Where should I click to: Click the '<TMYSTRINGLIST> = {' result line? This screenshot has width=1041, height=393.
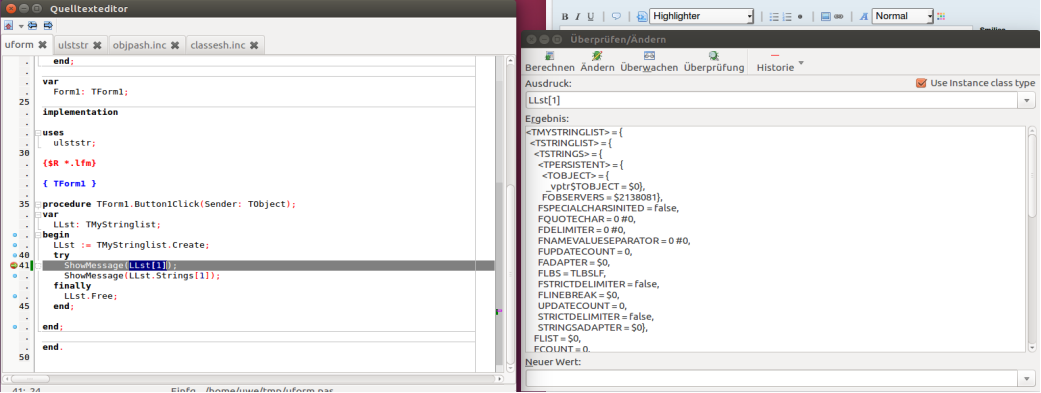coord(573,132)
